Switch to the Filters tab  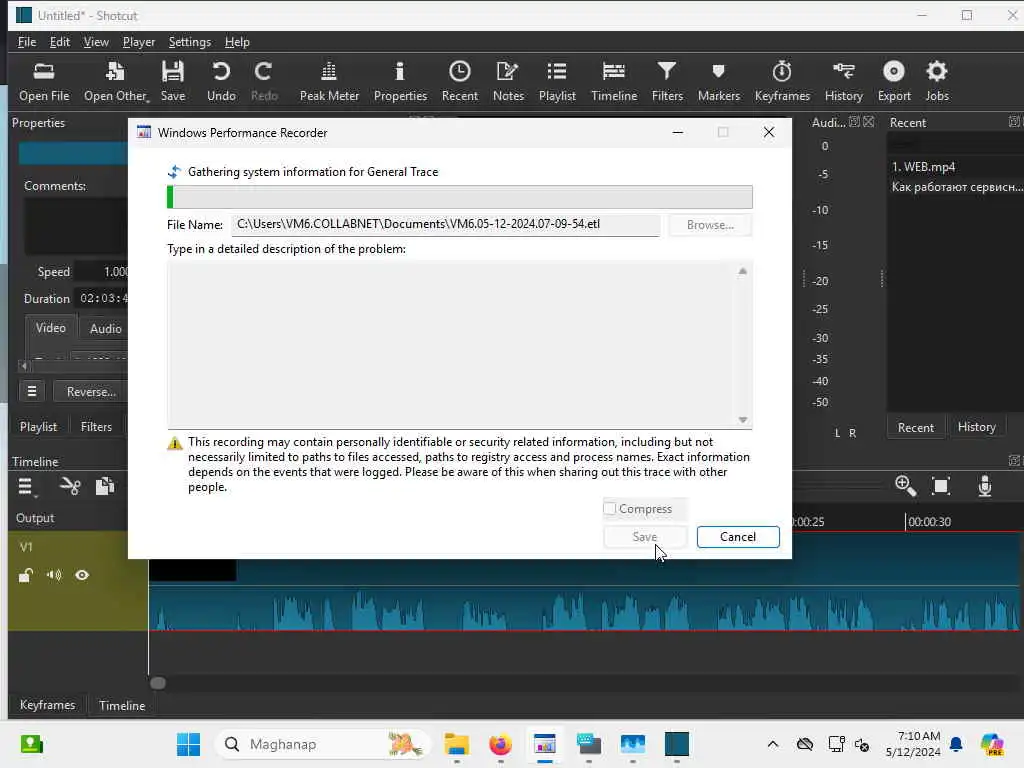(x=96, y=426)
